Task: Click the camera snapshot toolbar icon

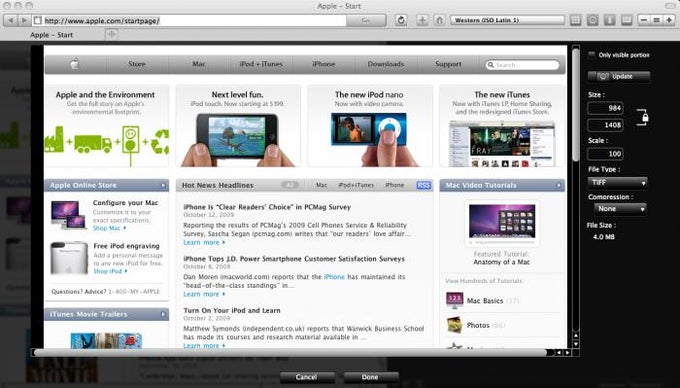Action: click(x=592, y=20)
